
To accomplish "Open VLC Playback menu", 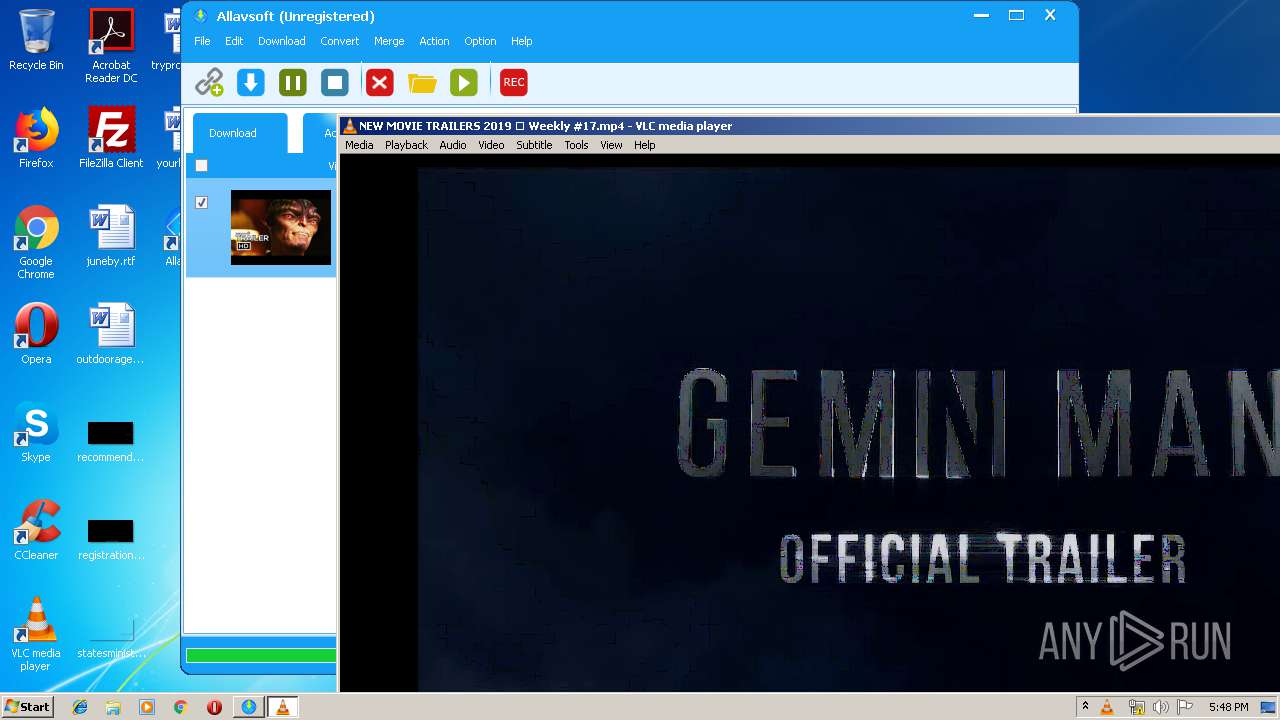I will click(x=406, y=145).
